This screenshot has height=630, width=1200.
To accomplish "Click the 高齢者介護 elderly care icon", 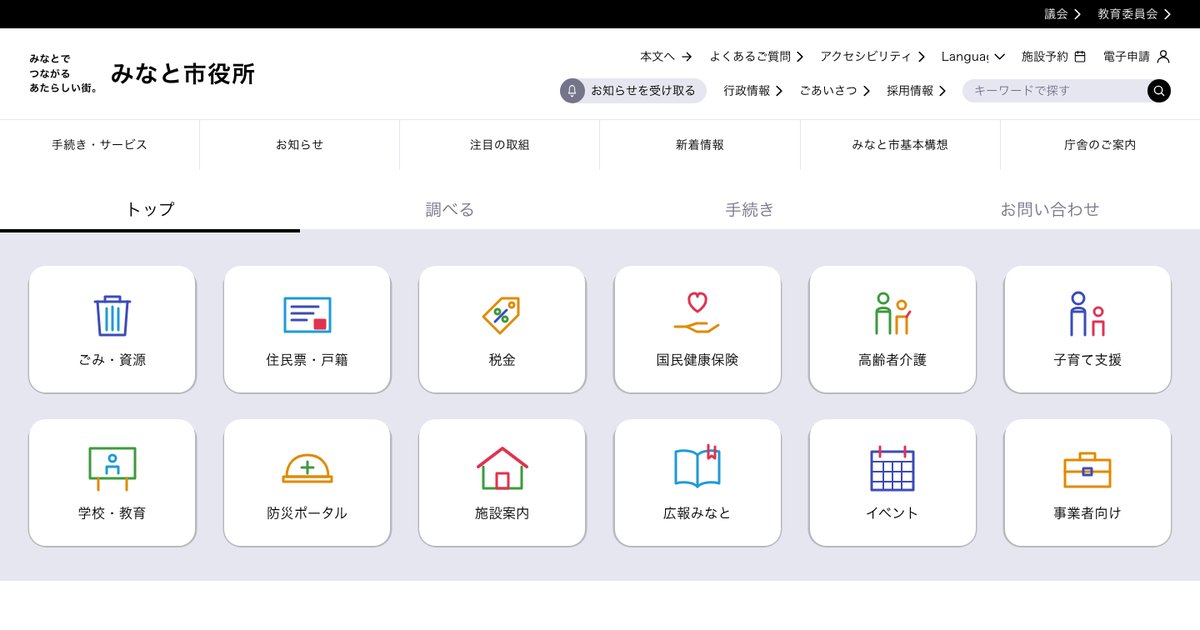I will 892,314.
